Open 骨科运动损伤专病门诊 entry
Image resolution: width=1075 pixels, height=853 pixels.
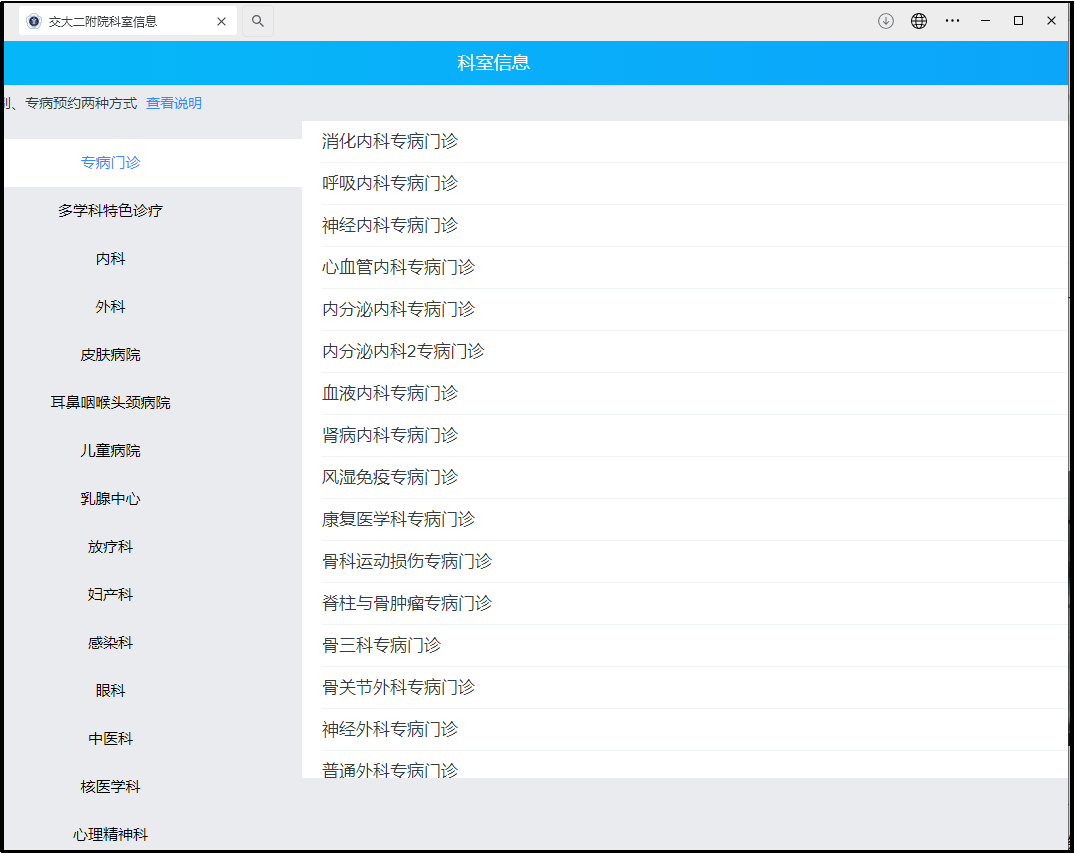(x=407, y=562)
